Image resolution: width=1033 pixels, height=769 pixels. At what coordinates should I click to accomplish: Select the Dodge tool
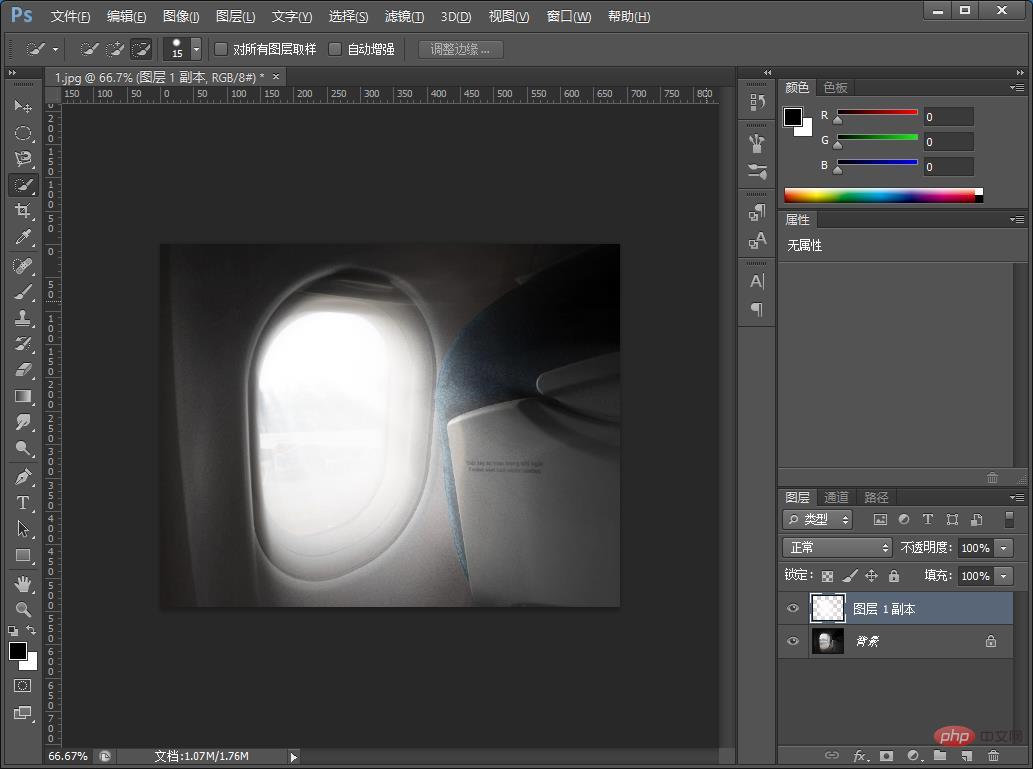coord(23,448)
